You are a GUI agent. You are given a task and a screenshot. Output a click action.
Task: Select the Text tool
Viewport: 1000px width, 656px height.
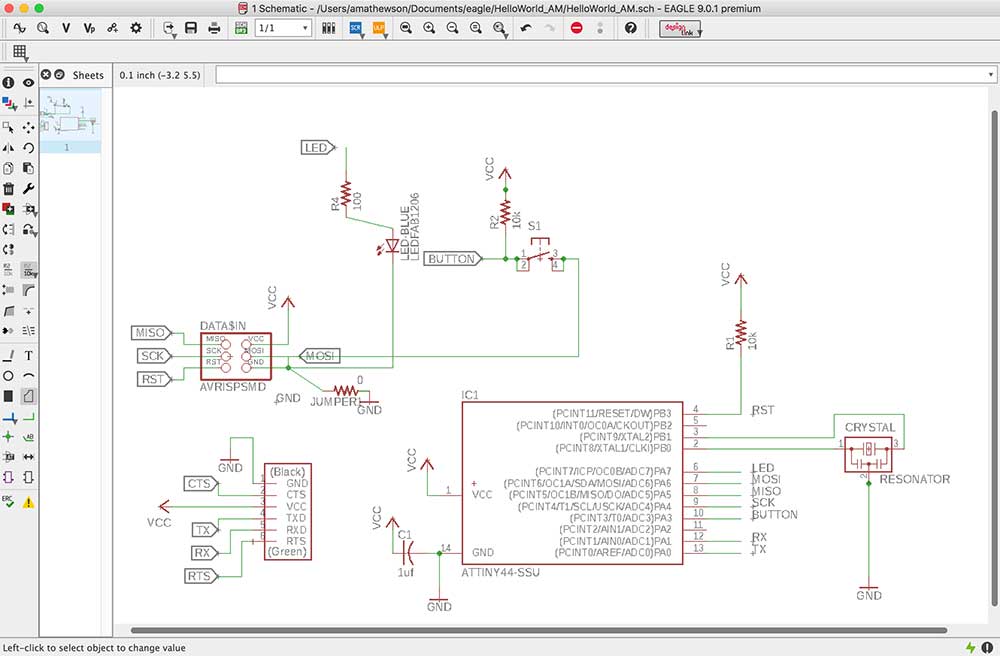29,355
